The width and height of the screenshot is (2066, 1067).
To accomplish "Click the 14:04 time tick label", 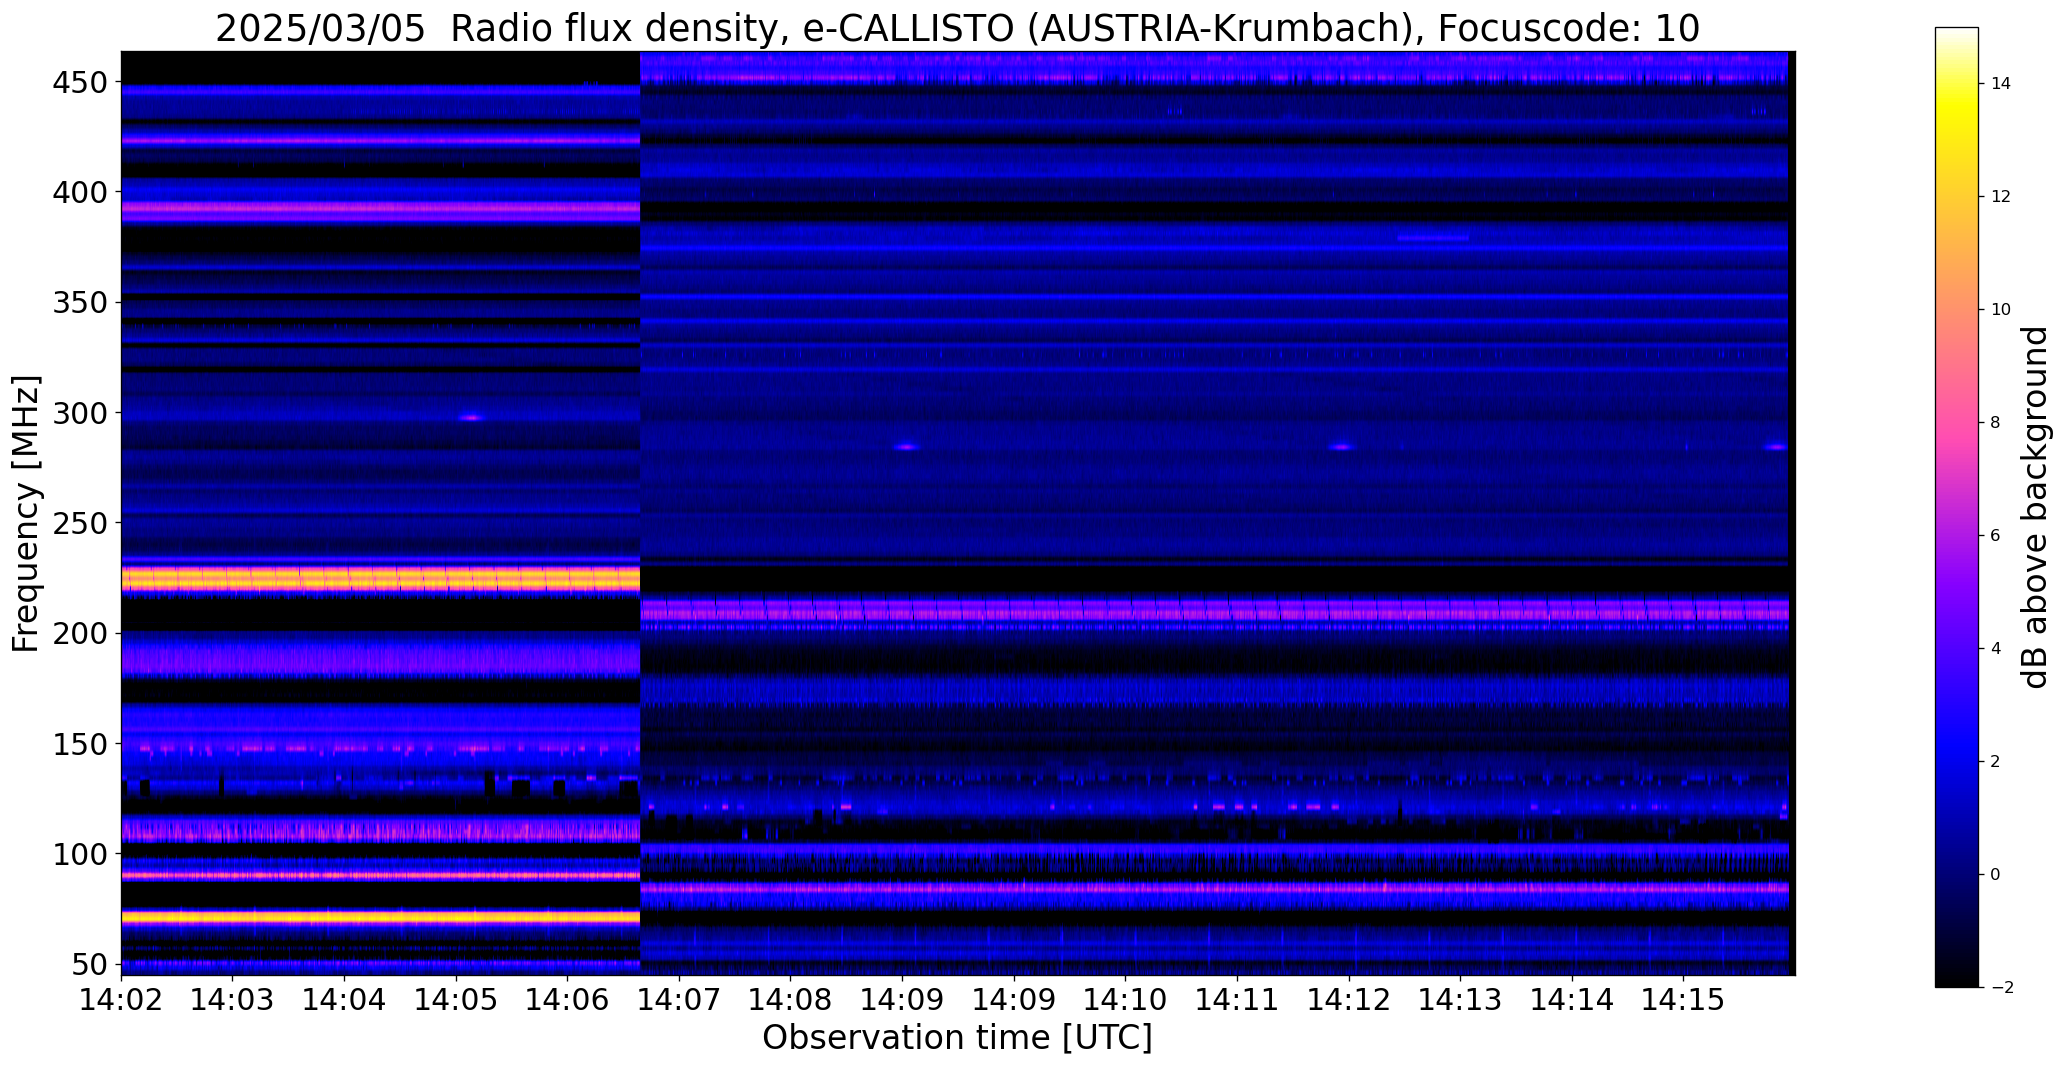I will [x=345, y=999].
